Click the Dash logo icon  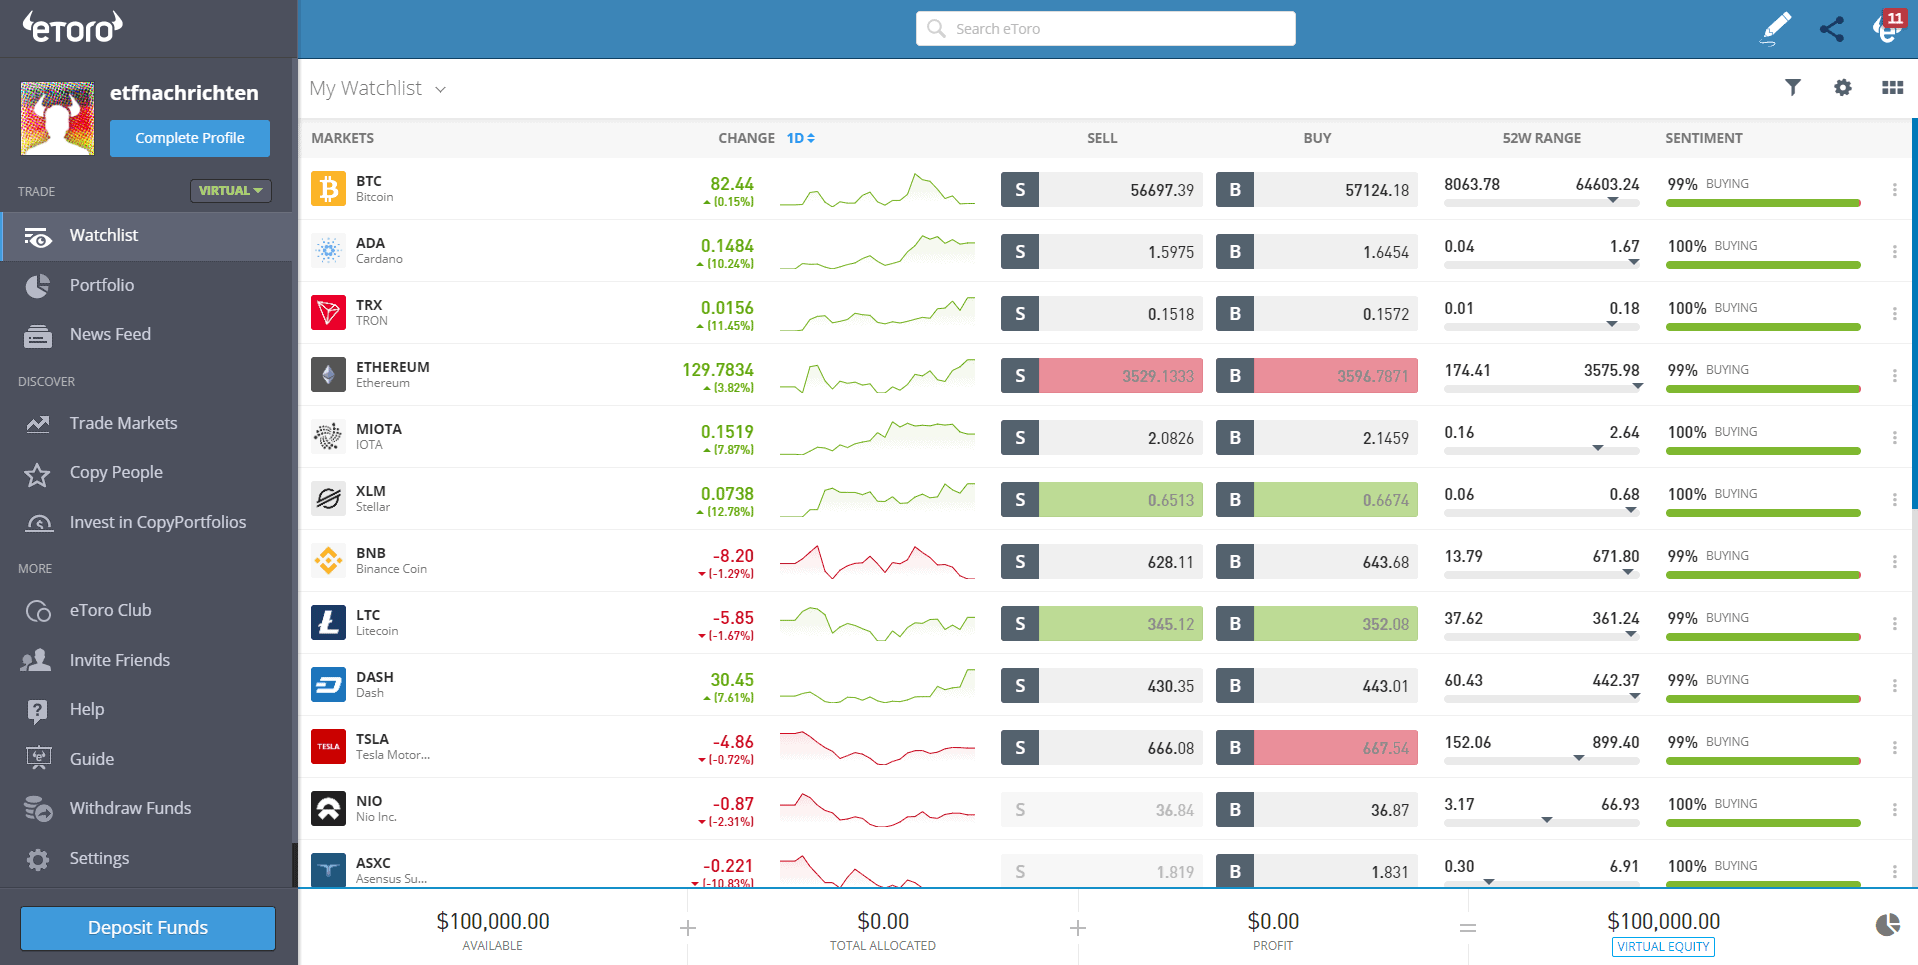pos(328,684)
